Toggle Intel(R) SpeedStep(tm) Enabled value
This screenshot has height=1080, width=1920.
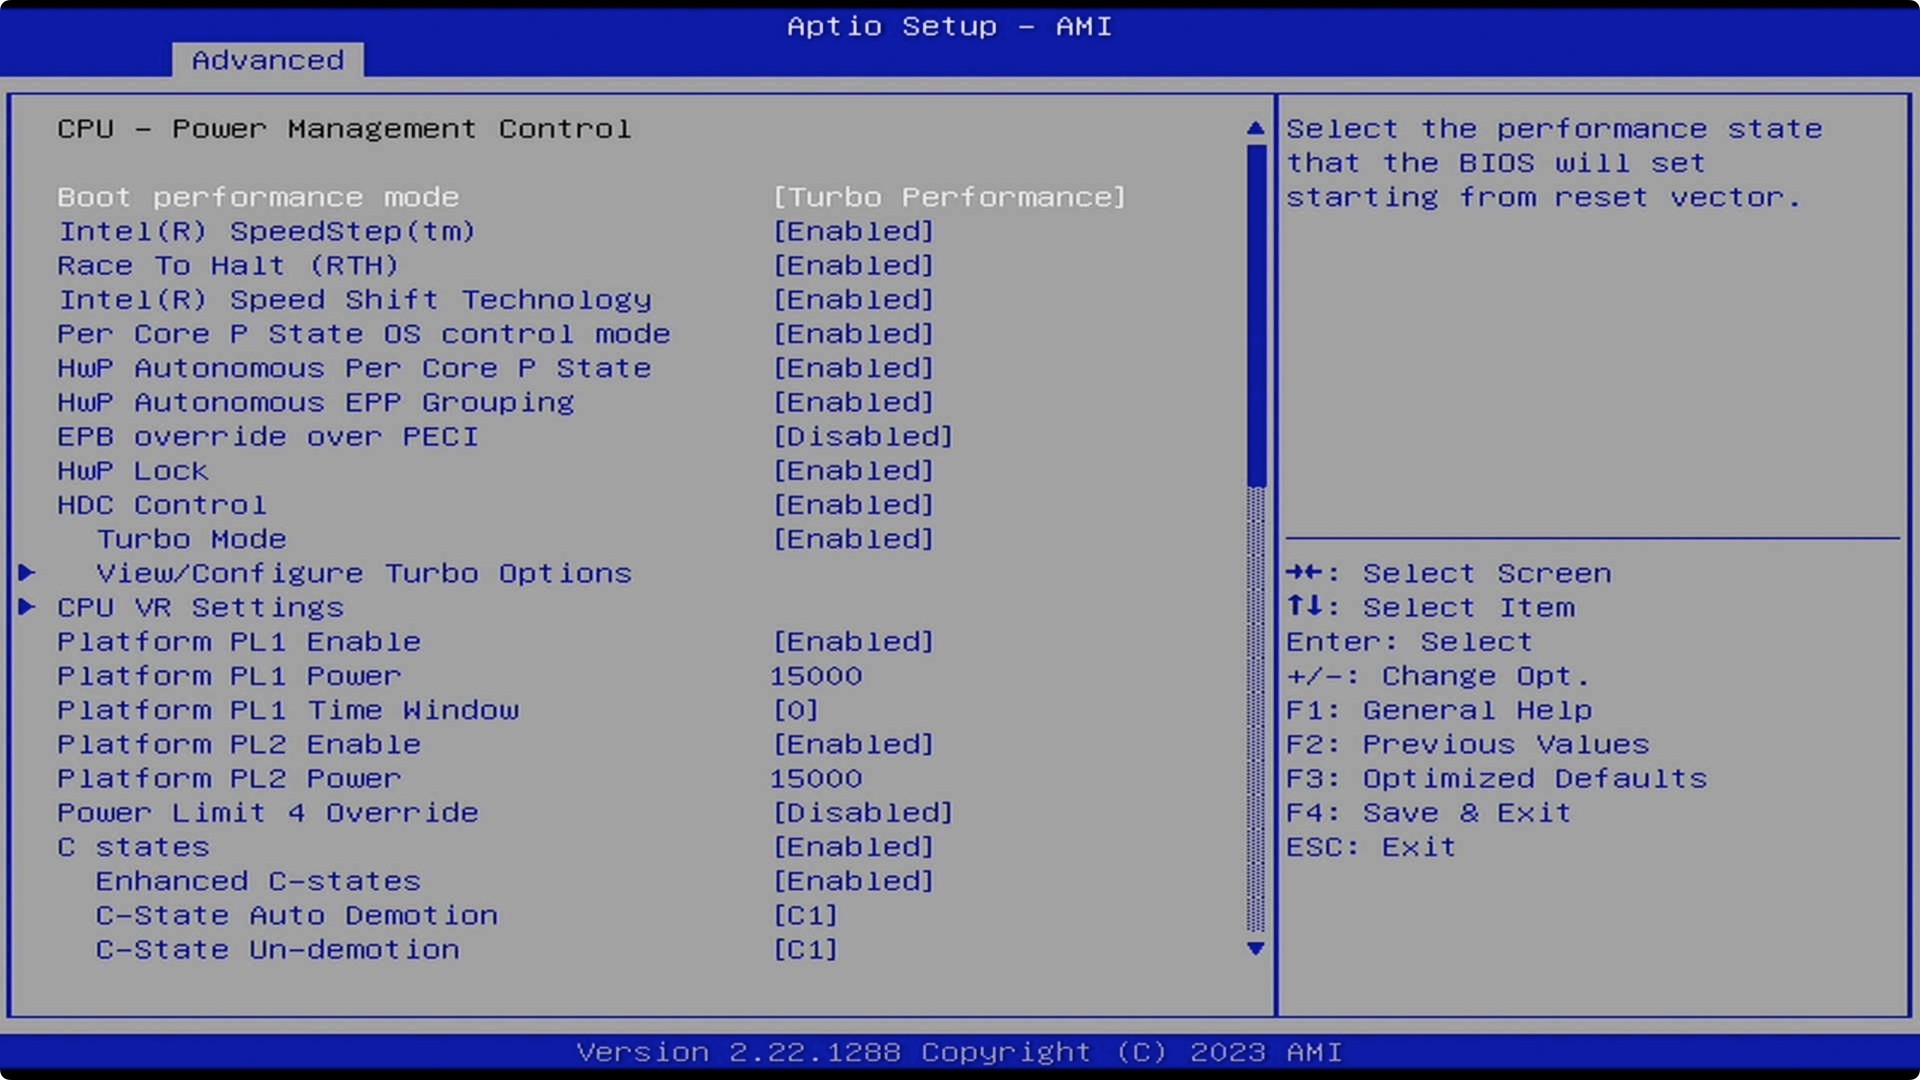pos(853,231)
